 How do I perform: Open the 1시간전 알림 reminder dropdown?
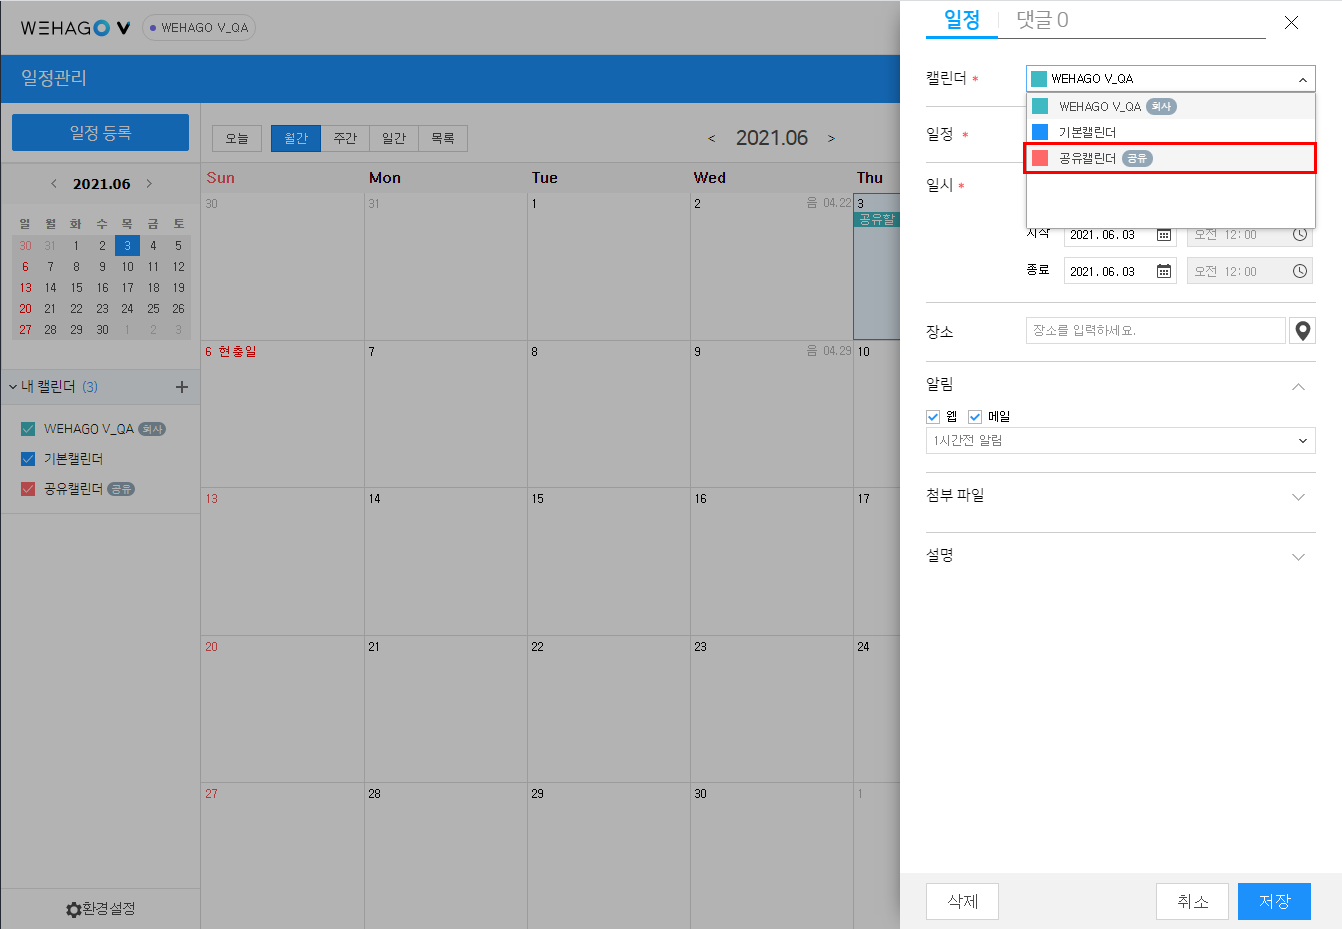click(1120, 441)
